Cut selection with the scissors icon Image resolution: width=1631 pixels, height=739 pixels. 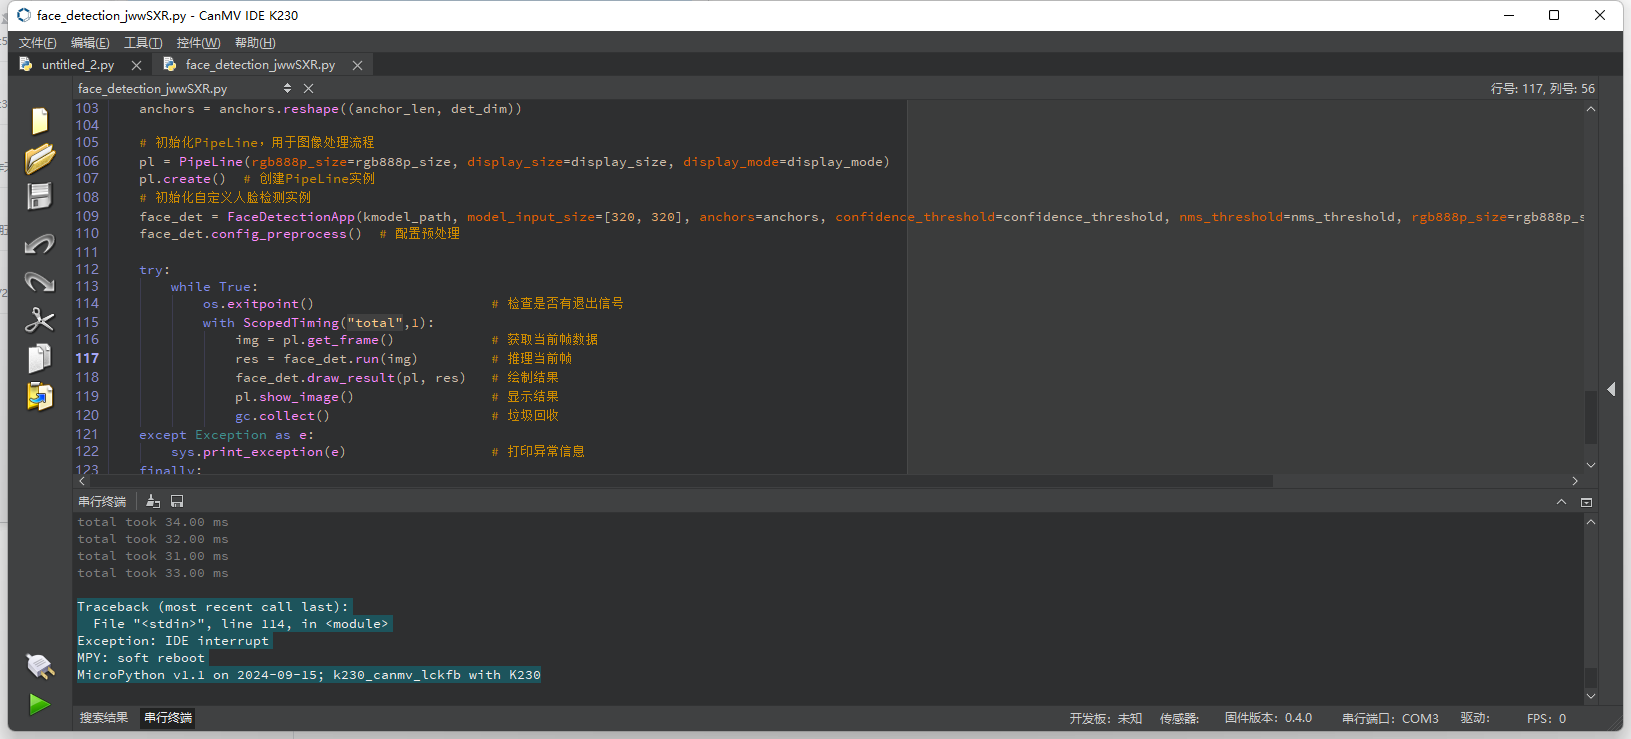coord(39,320)
